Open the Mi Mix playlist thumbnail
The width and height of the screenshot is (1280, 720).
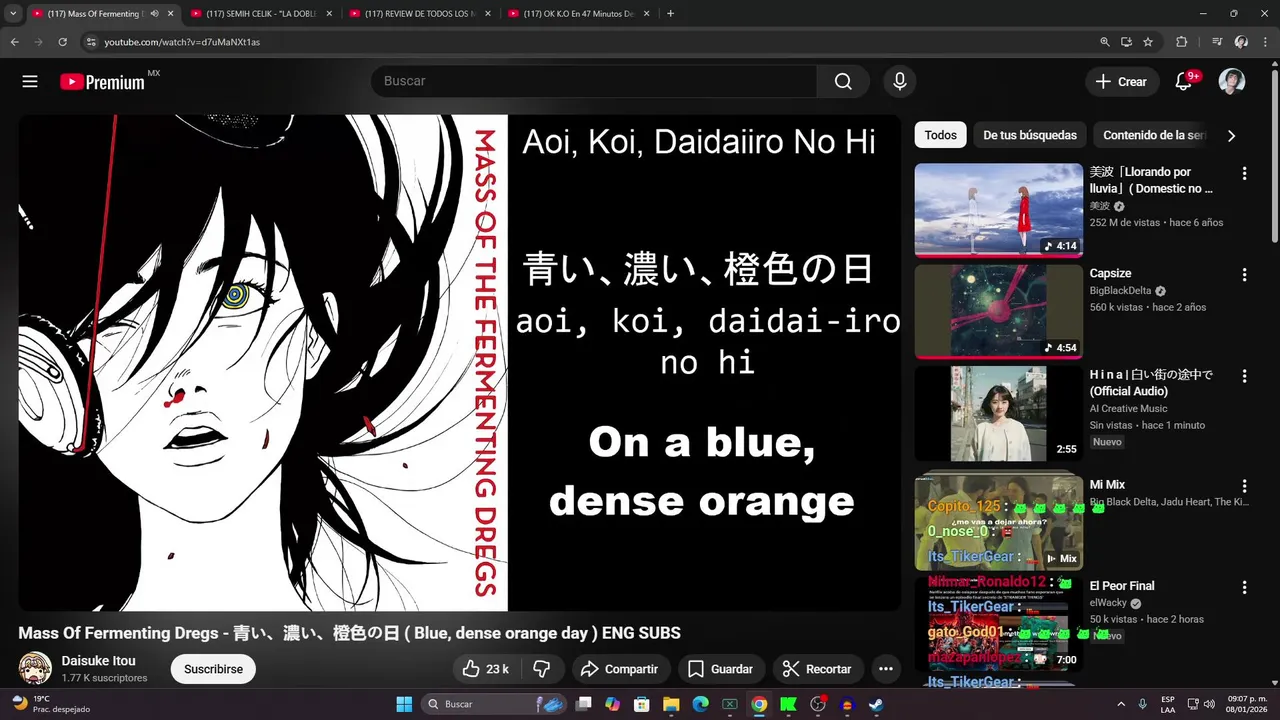(998, 520)
